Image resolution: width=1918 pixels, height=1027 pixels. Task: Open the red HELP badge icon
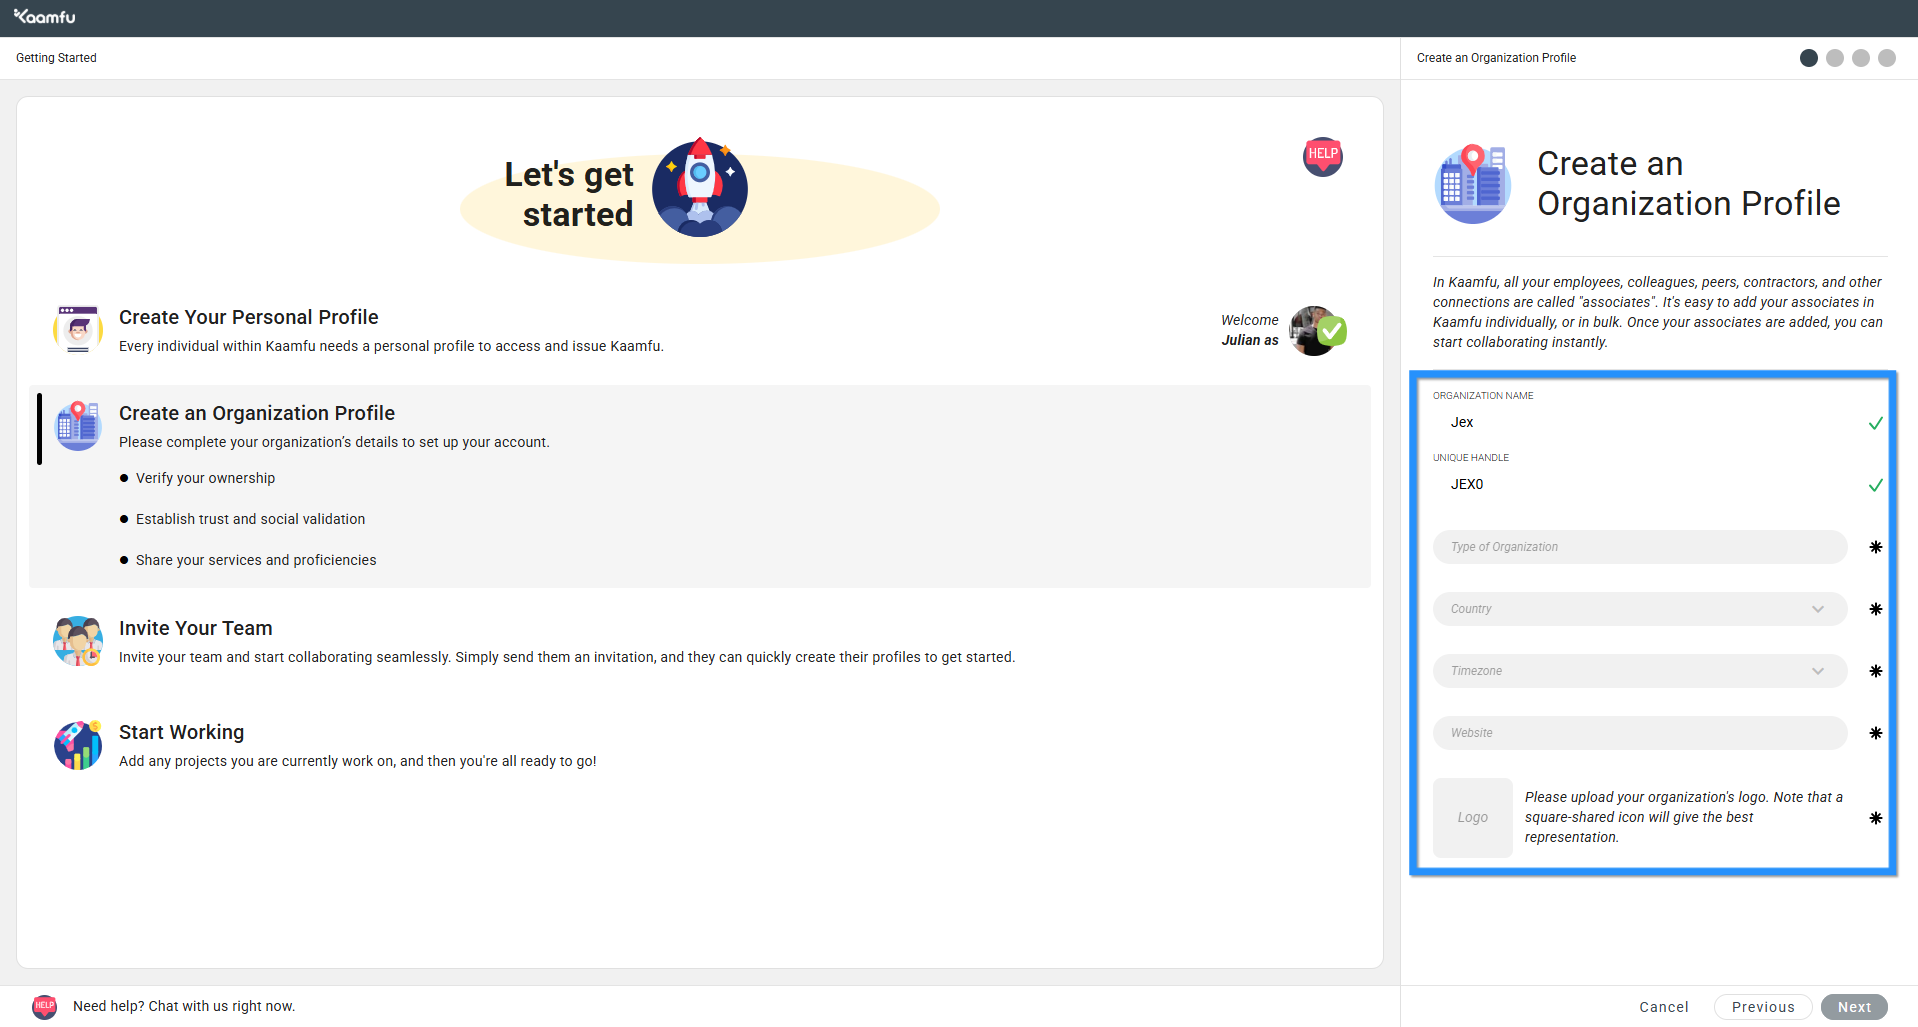pos(1322,156)
